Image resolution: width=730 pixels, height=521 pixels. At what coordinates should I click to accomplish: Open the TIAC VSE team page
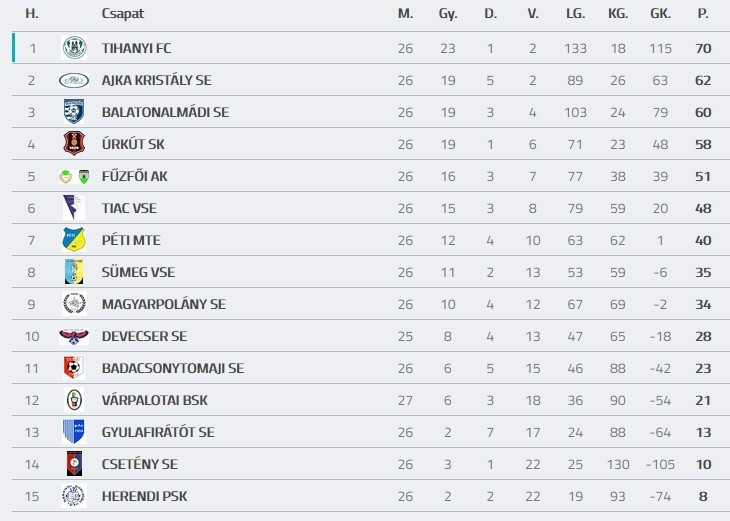129,208
